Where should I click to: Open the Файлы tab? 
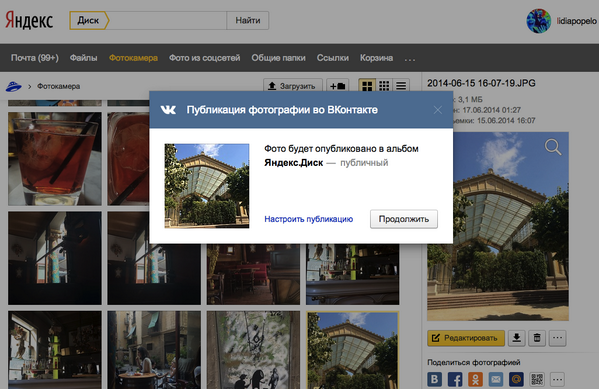click(x=83, y=58)
